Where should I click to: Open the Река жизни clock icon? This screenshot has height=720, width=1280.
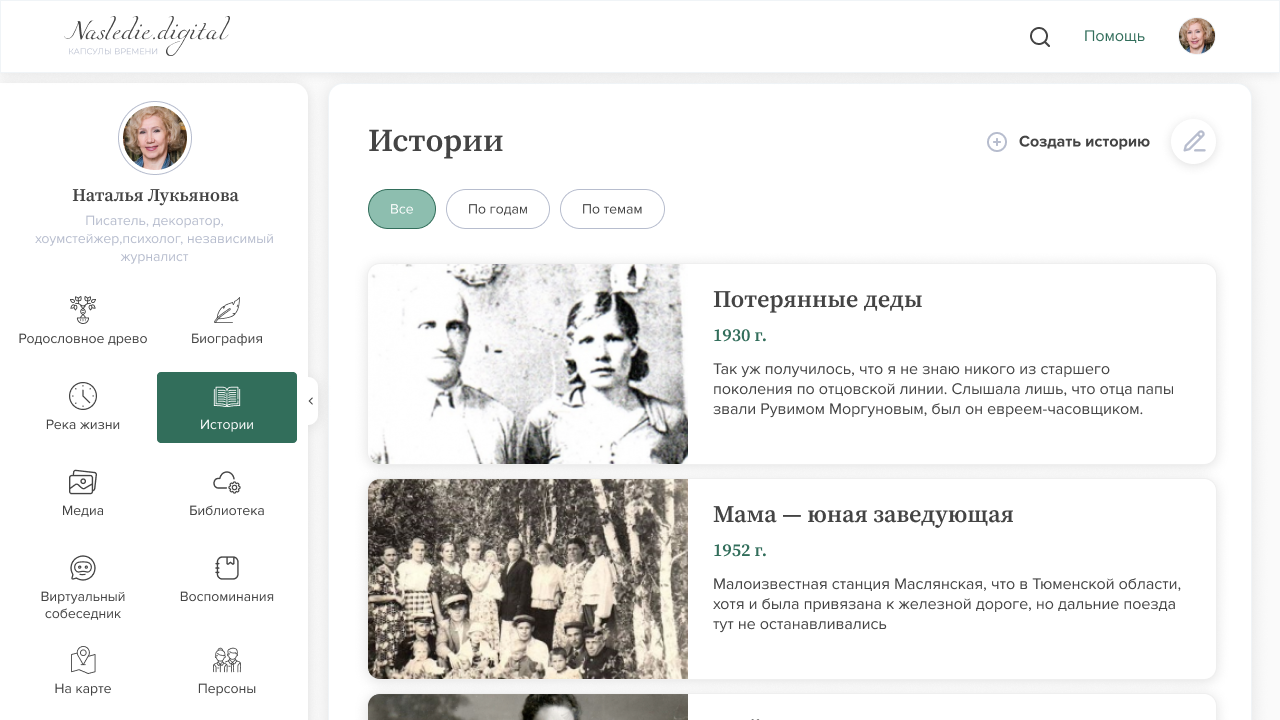tap(83, 396)
